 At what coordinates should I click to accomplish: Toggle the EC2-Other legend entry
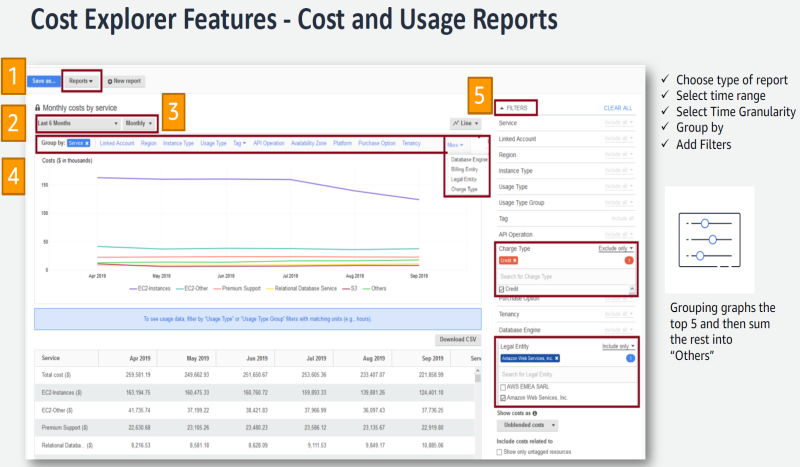[x=192, y=288]
